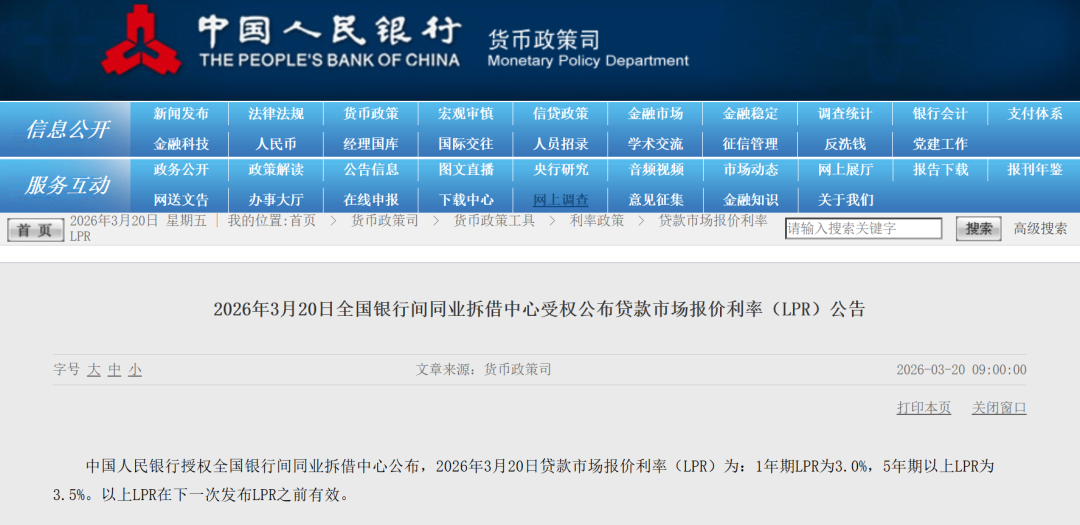This screenshot has height=525, width=1080.
Task: Click the 首页 home button
Action: (x=35, y=230)
